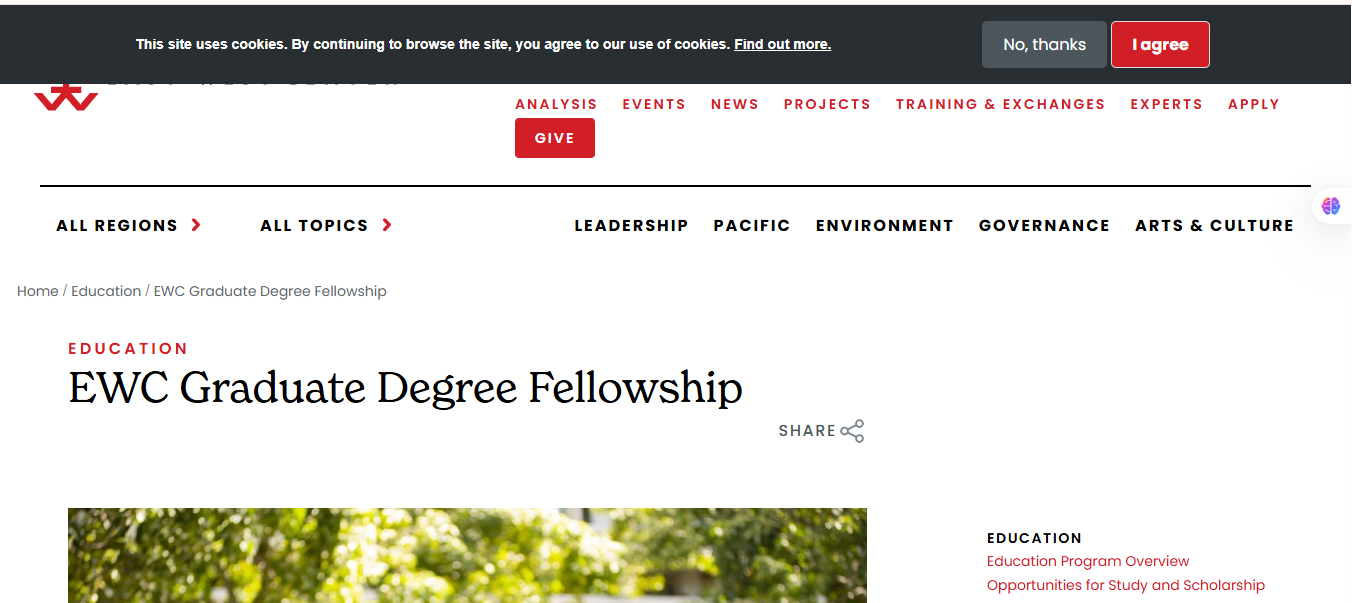Screen dimensions: 1352x603
Task: Decline cookies with No, thanks
Action: click(1044, 45)
